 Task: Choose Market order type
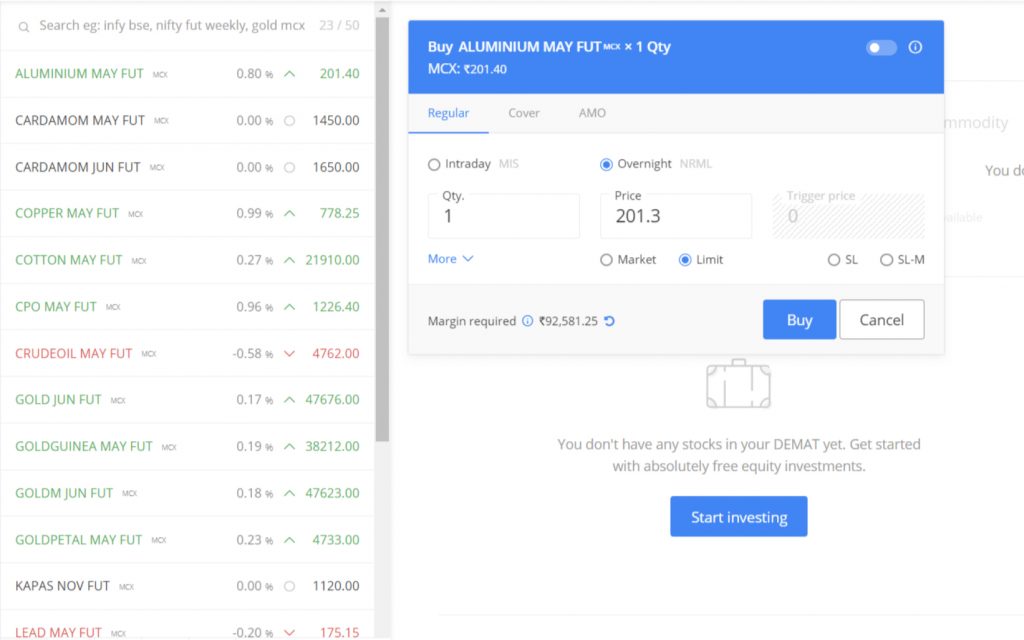click(606, 260)
